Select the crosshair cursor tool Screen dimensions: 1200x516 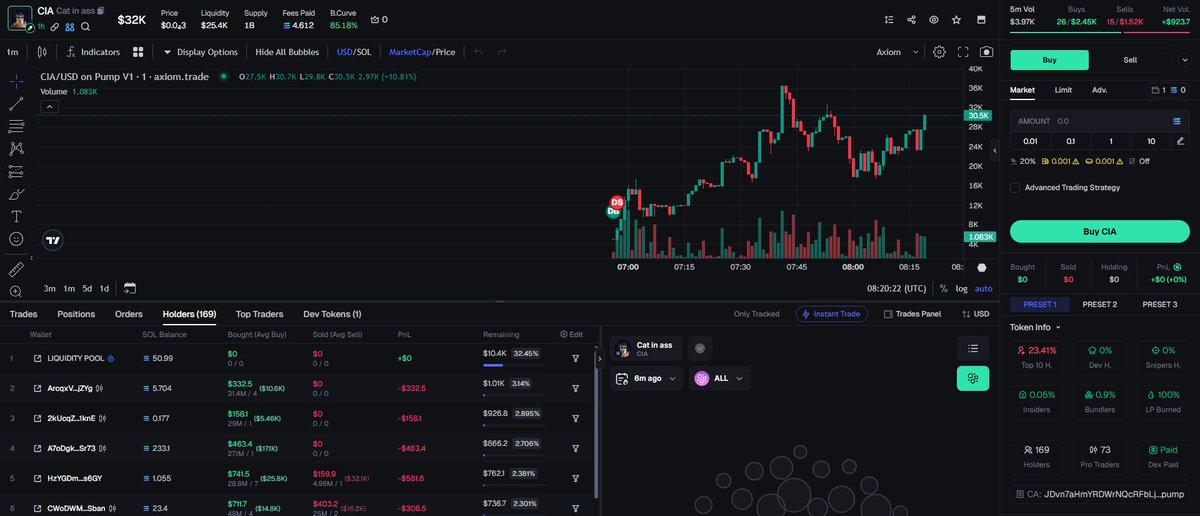16,81
